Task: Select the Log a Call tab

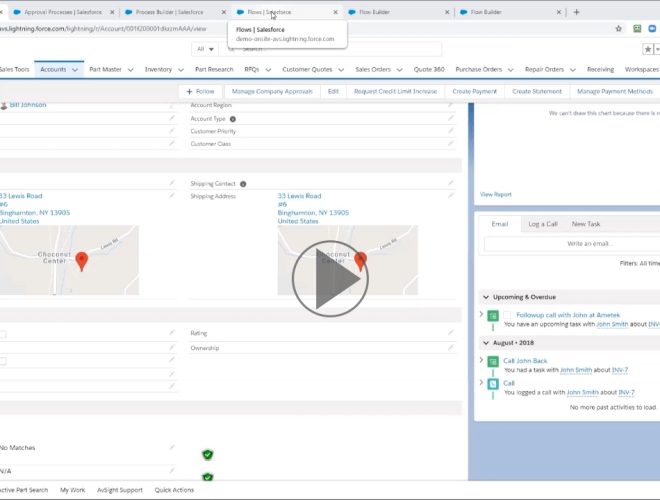Action: point(543,224)
